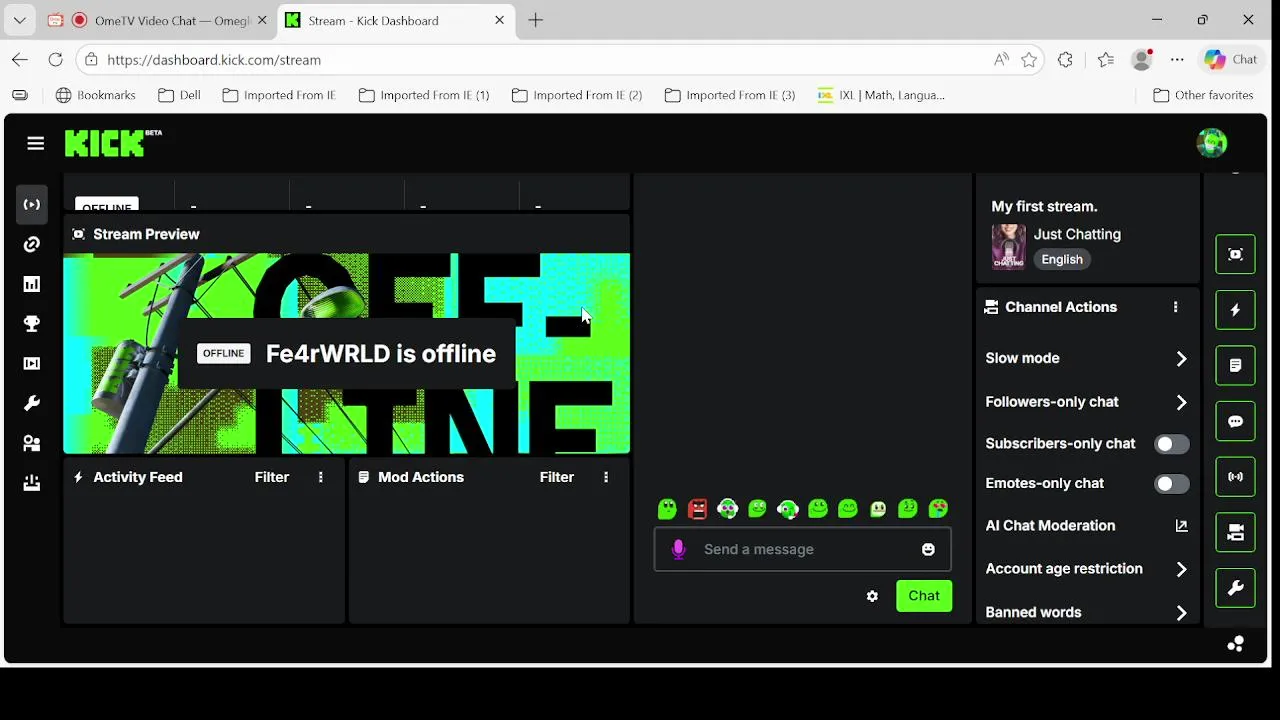1280x720 pixels.
Task: Toggle chat bubble icon in right rail
Action: (x=1235, y=421)
